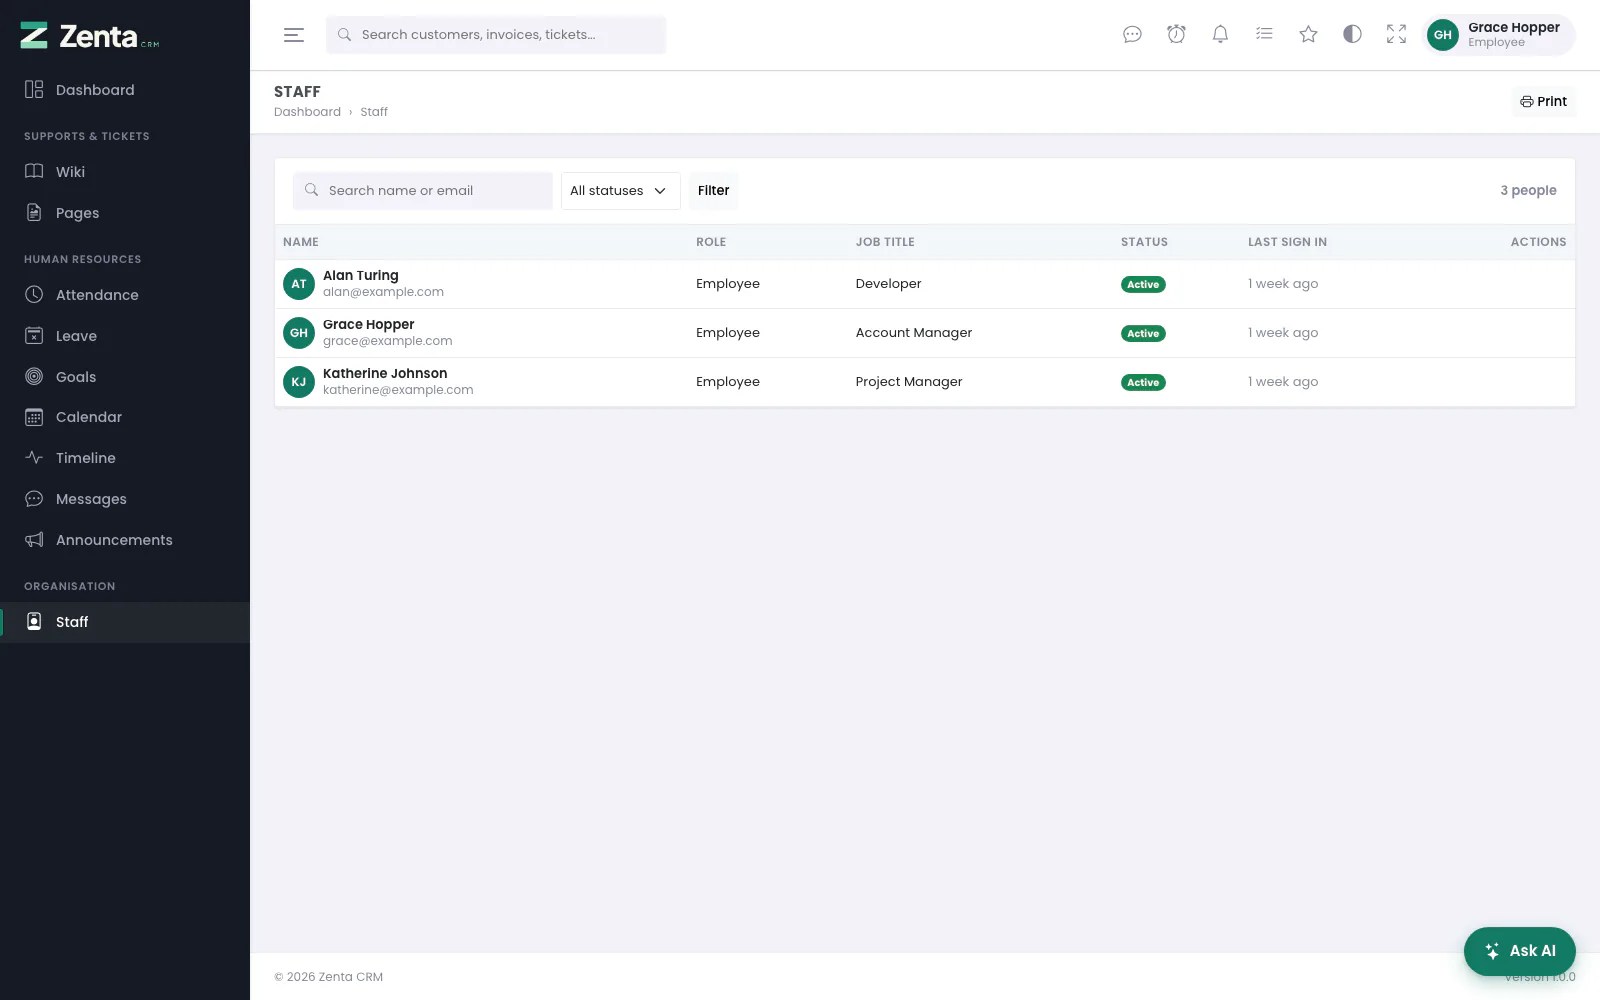Image resolution: width=1600 pixels, height=1000 pixels.
Task: Collapse the sidebar with the hamburger icon
Action: tap(294, 35)
